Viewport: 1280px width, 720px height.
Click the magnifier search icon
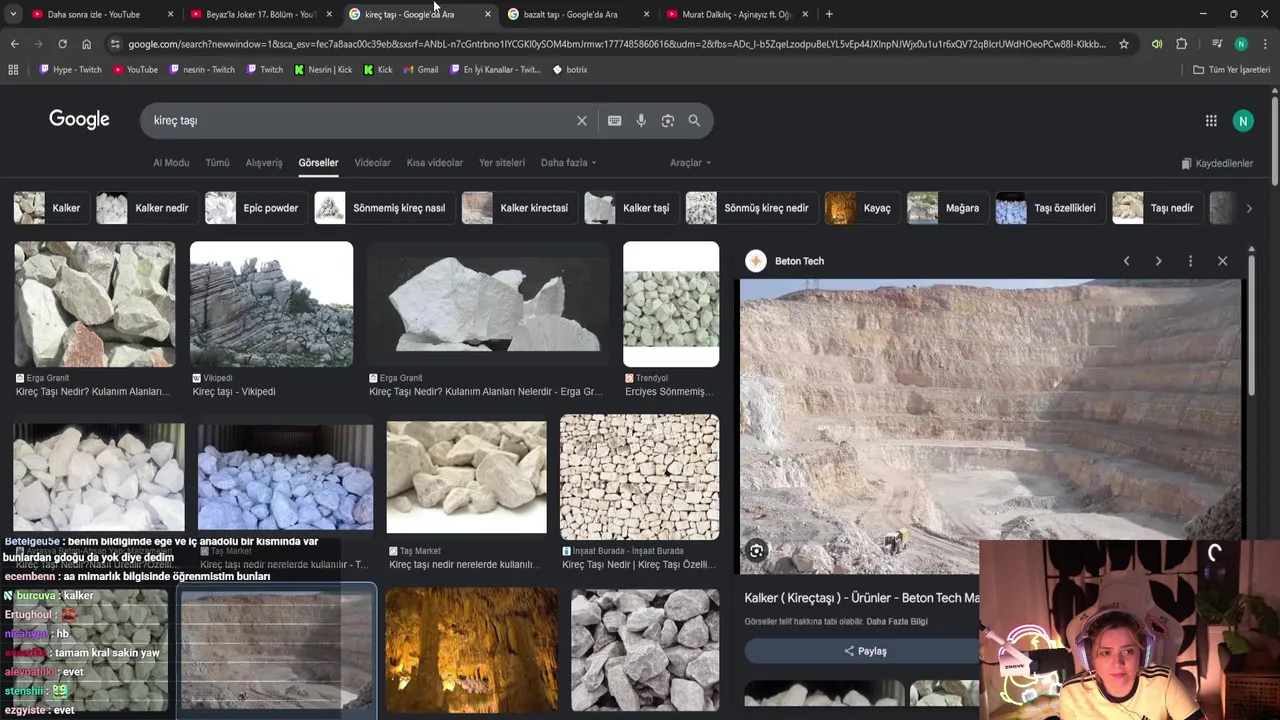pyautogui.click(x=694, y=121)
